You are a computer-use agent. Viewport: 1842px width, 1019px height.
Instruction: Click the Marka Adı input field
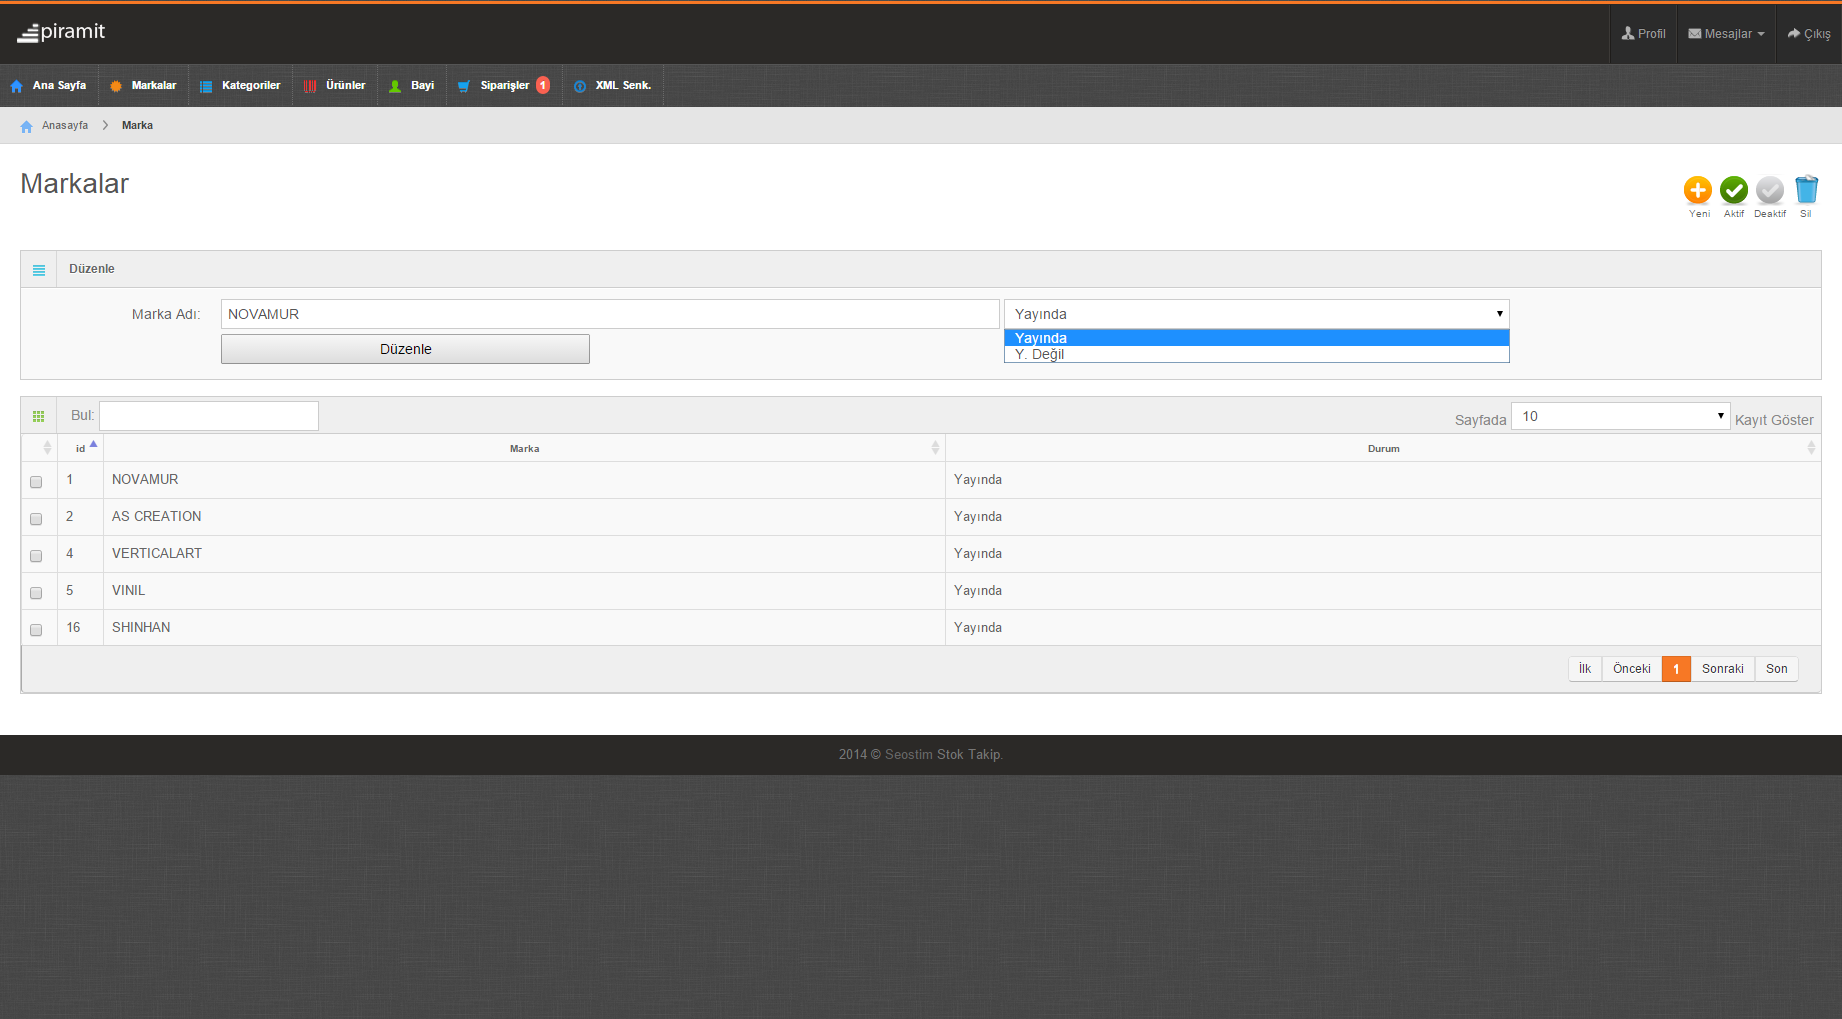coord(610,314)
